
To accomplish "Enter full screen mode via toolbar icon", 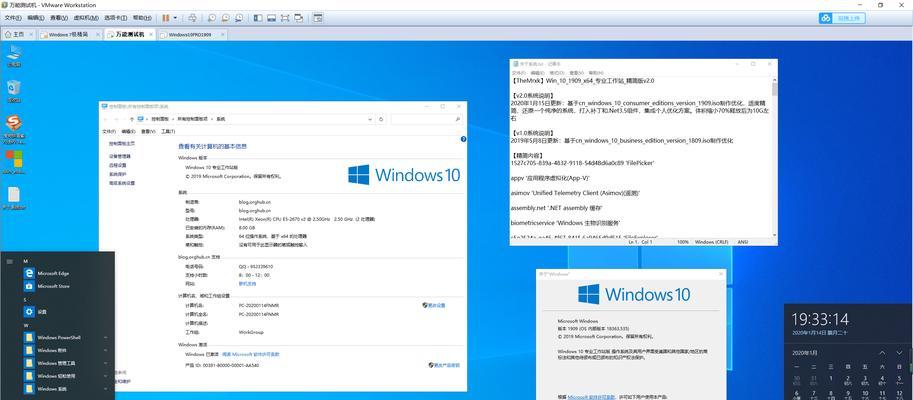I will point(285,18).
